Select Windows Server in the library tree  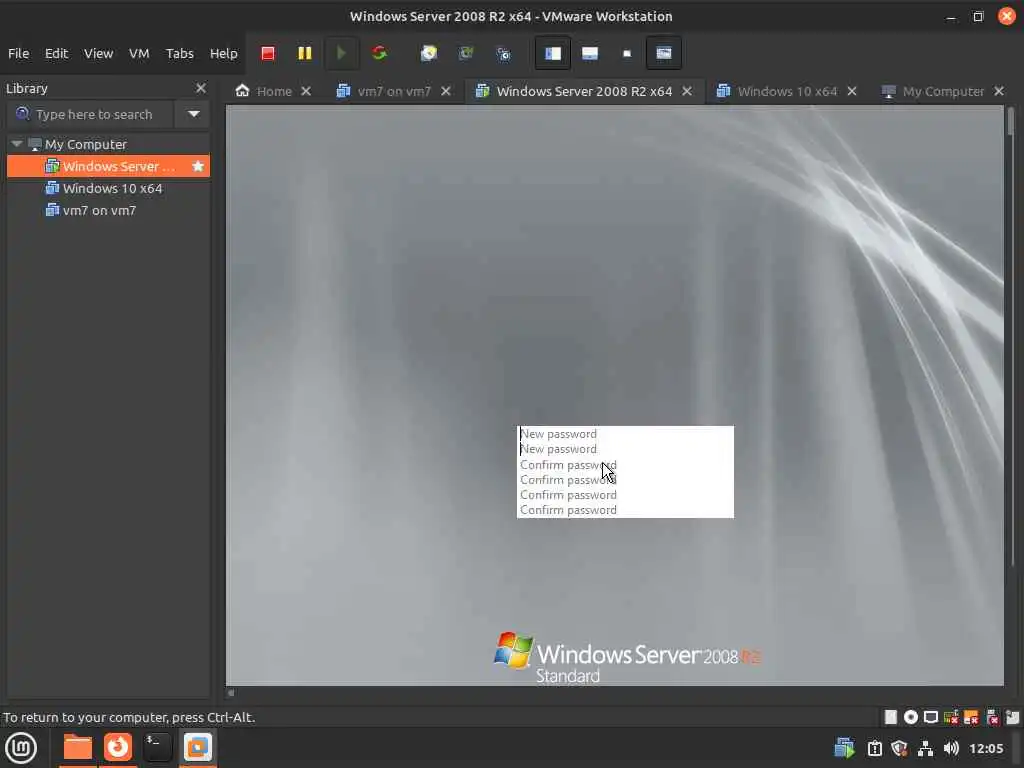pyautogui.click(x=108, y=167)
